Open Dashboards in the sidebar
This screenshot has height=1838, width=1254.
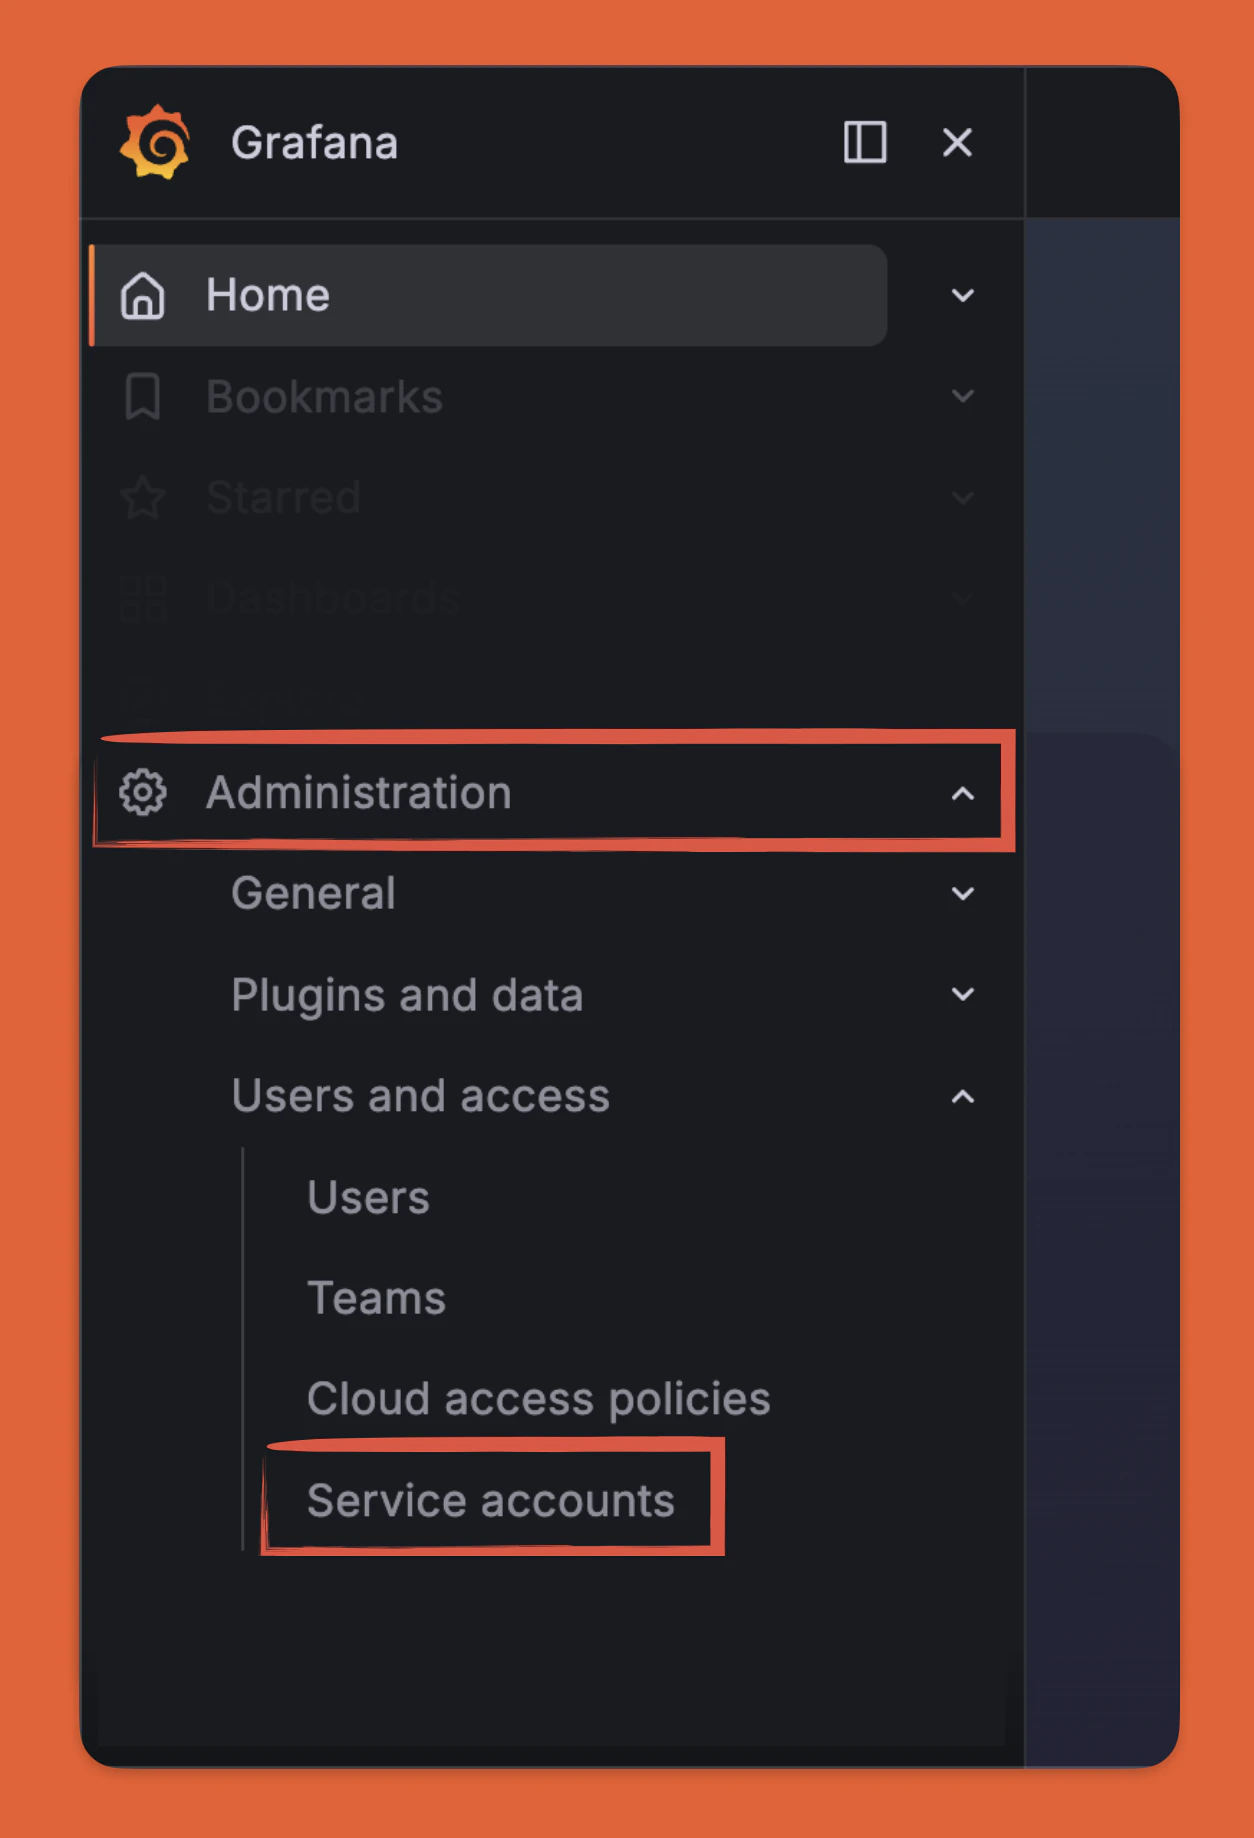[333, 598]
